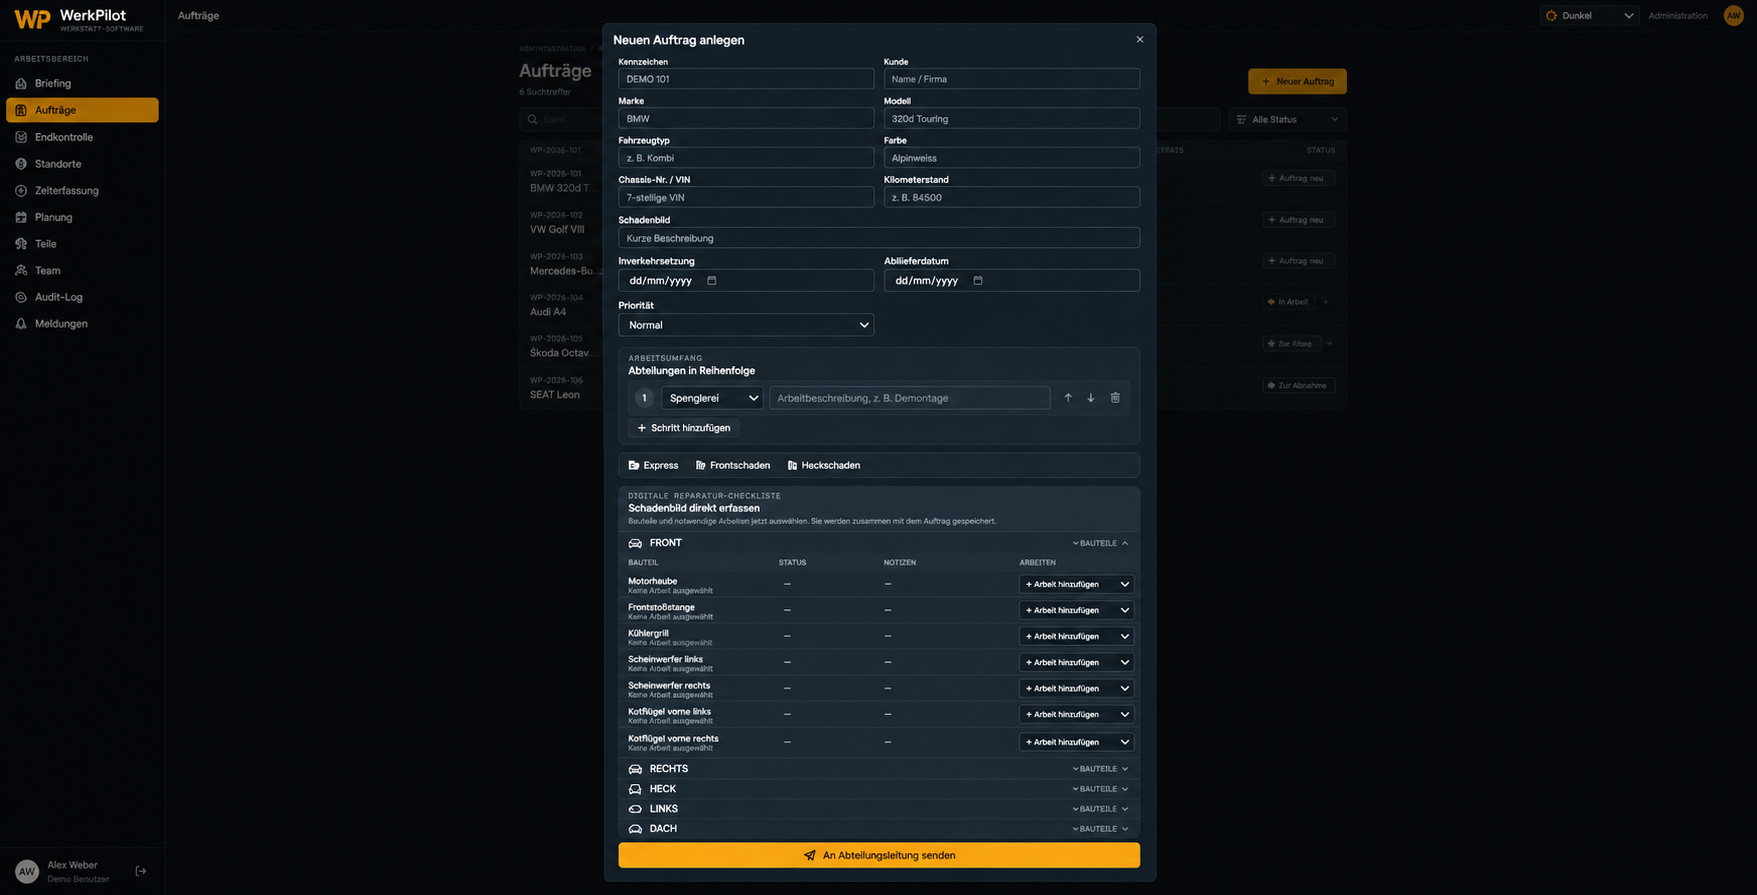Screen dimensions: 1757x895
Task: Open the Spenglerei department dropdown
Action: pyautogui.click(x=712, y=398)
